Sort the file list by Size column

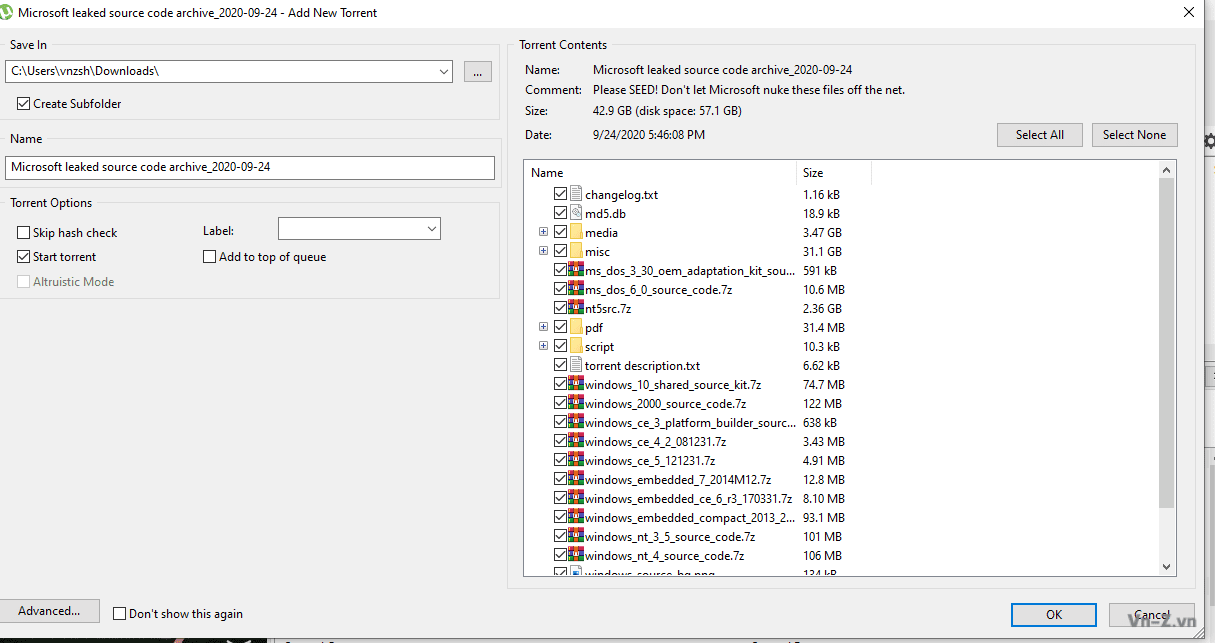(833, 173)
